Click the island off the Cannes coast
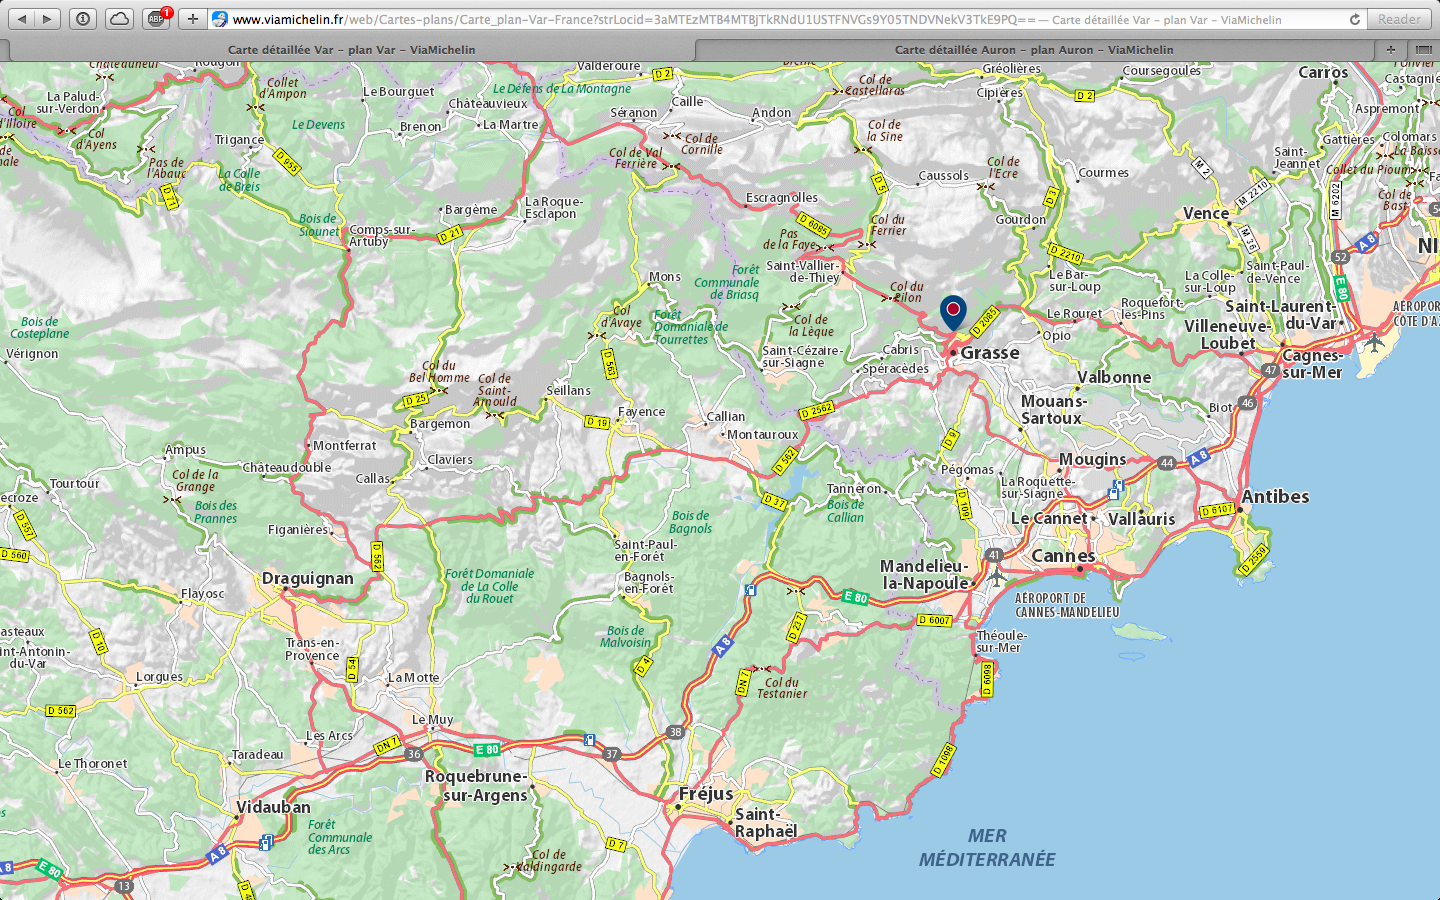This screenshot has width=1440, height=900. click(1141, 632)
